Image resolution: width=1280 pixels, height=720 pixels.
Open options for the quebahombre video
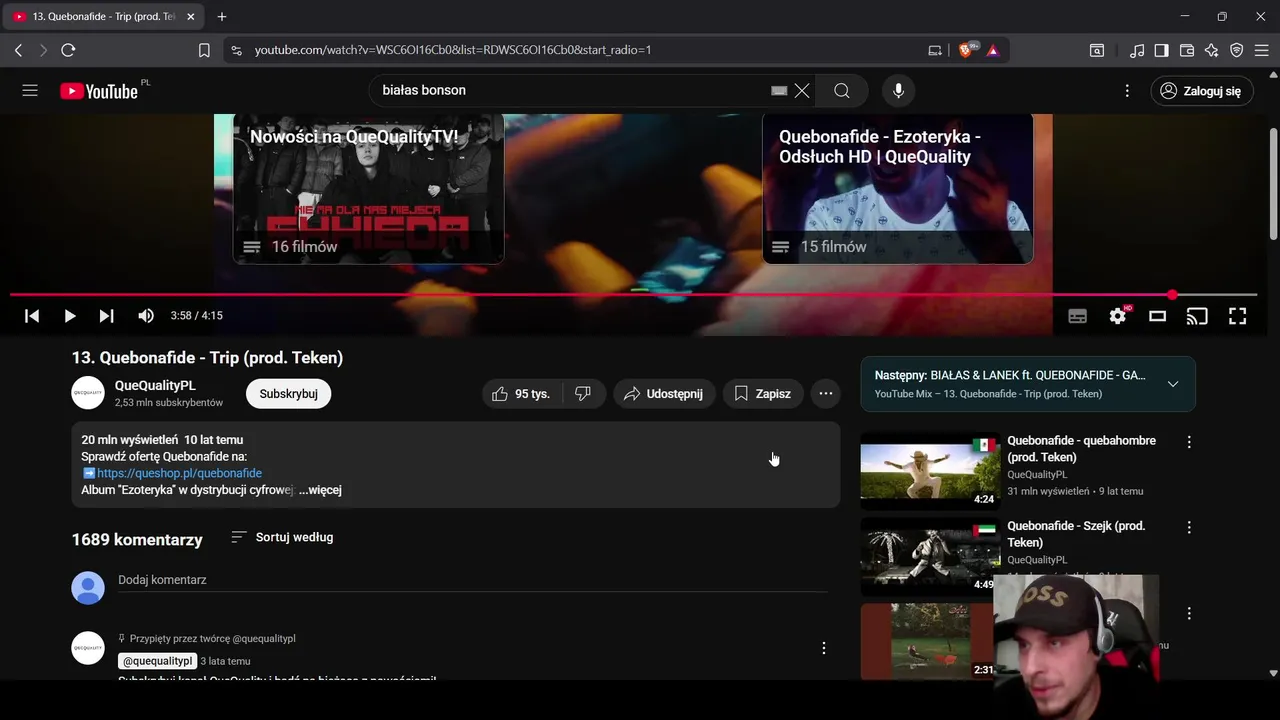click(x=1189, y=442)
